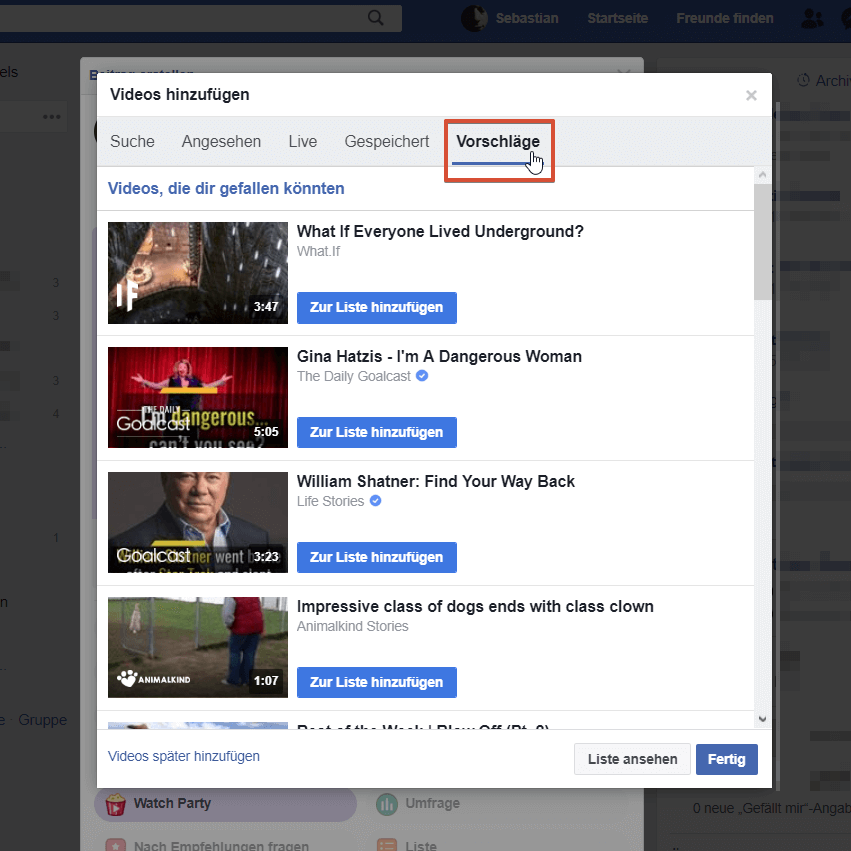Click the Watch Party popcorn icon

click(116, 804)
